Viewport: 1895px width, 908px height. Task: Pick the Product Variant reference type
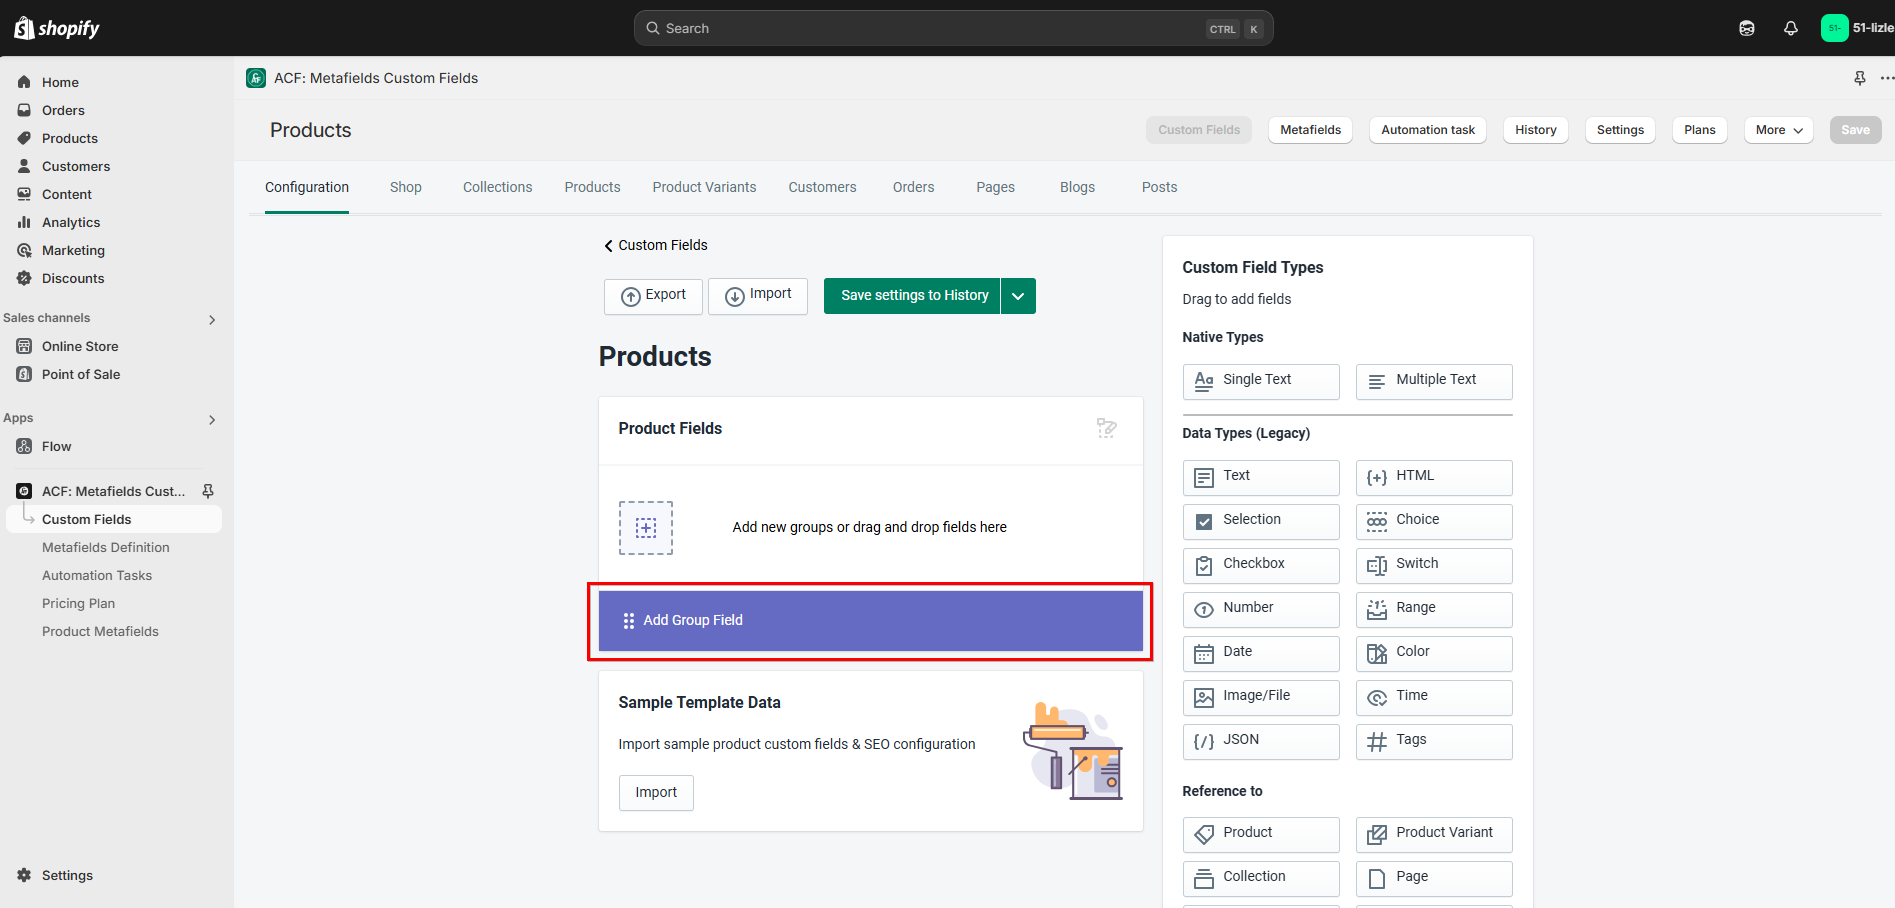point(1434,834)
